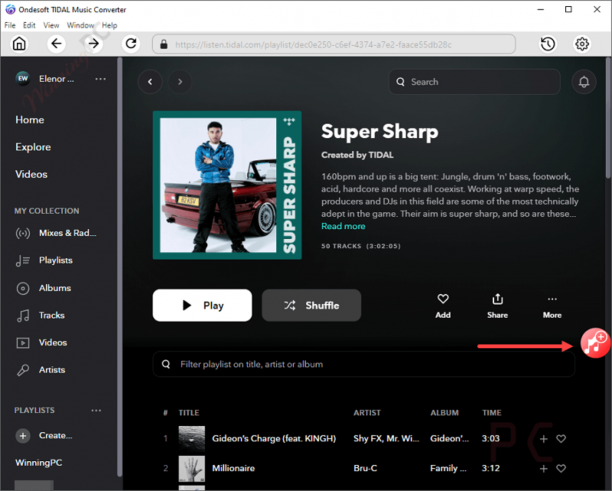Go forward with the toolbar arrow
This screenshot has width=612, height=491.
click(93, 44)
